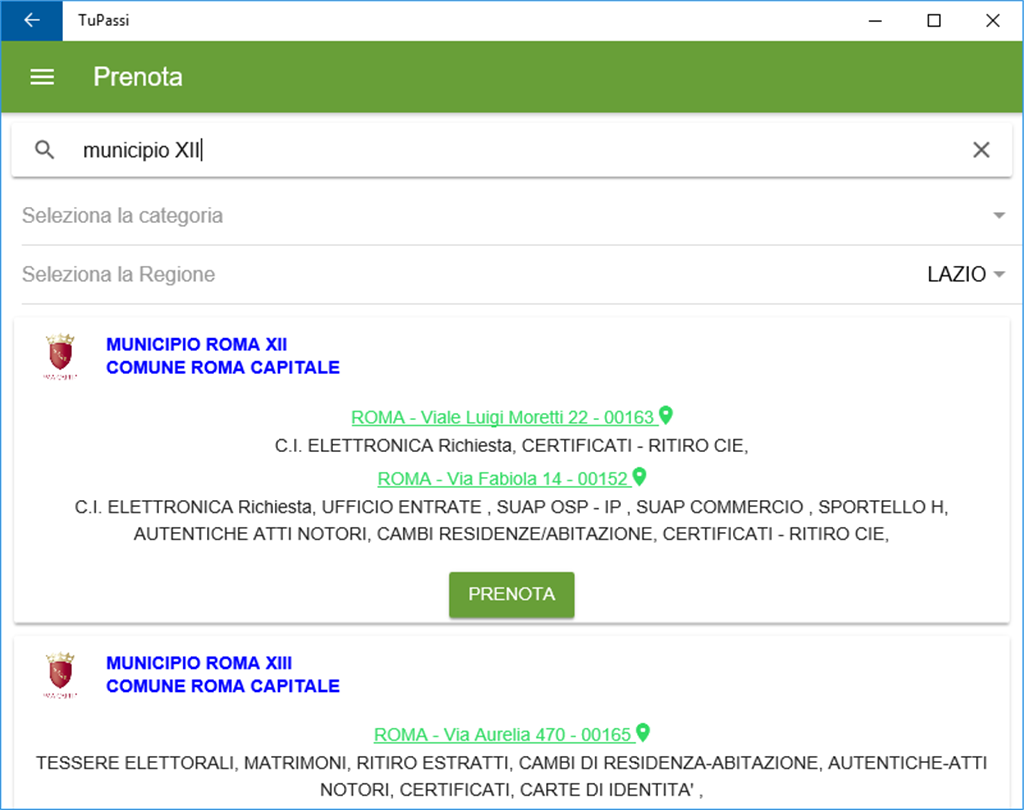Go back with the title bar arrow
Image resolution: width=1024 pixels, height=810 pixels.
click(31, 20)
